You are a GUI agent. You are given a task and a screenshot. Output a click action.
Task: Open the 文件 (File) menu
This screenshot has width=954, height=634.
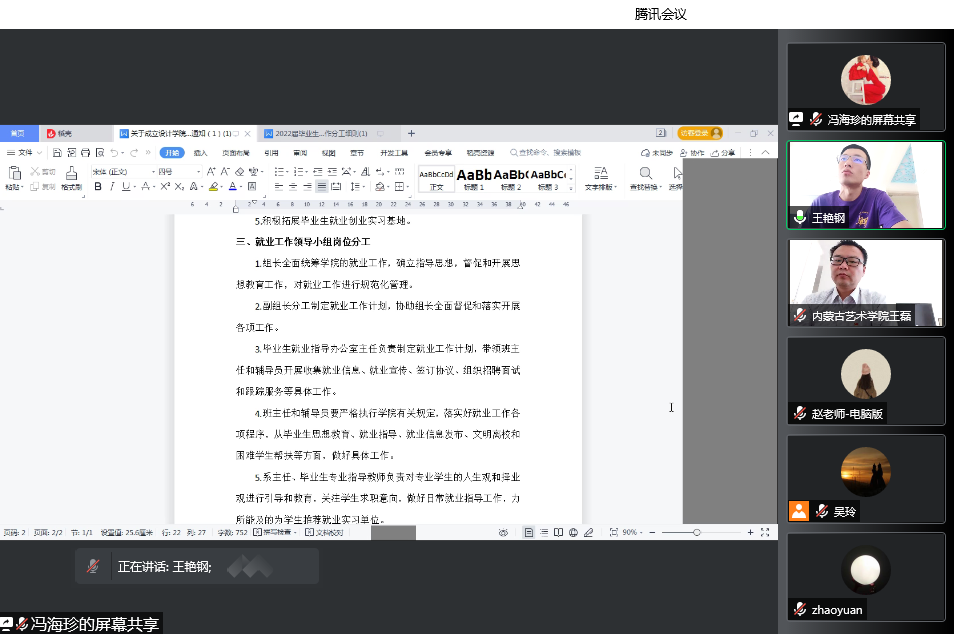[24, 153]
